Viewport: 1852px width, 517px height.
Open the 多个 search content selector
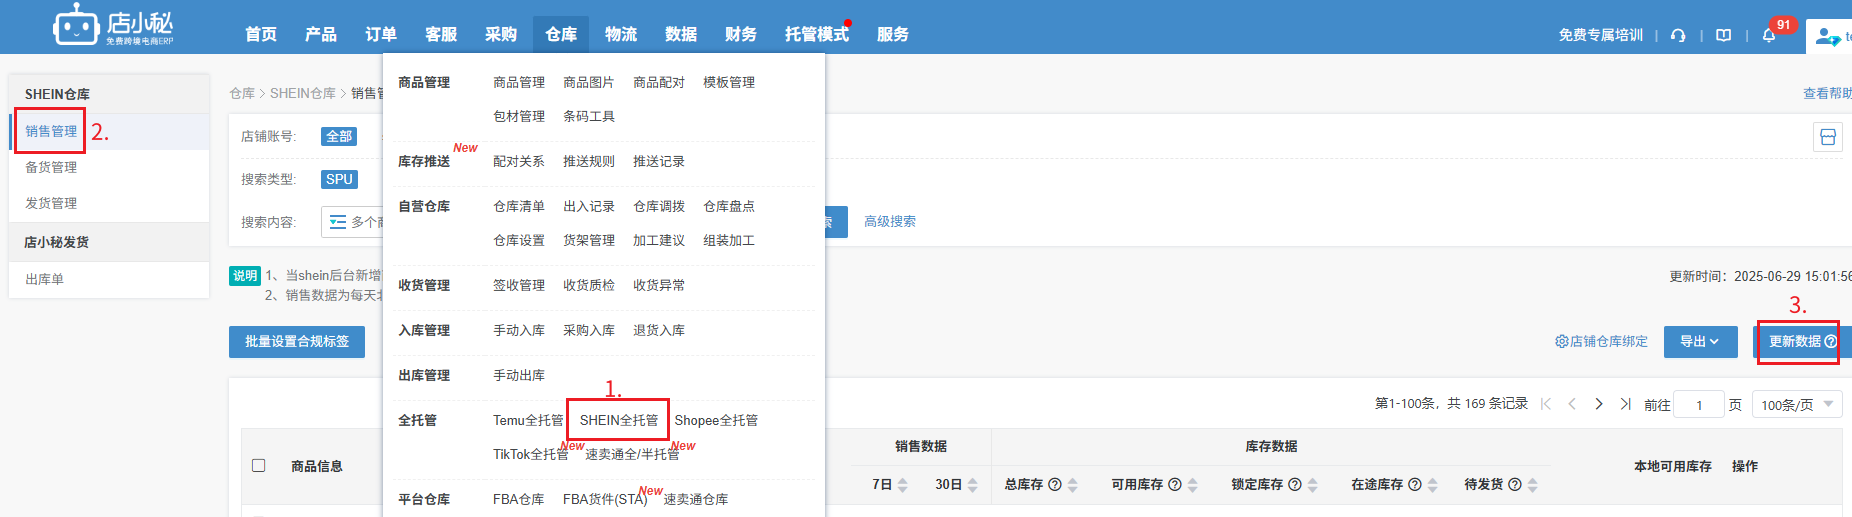tap(353, 222)
